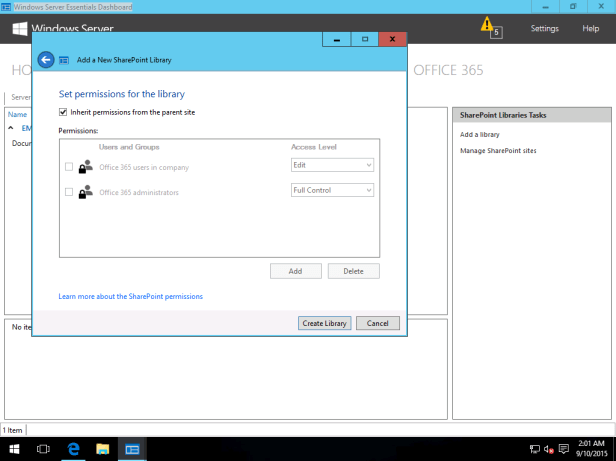Tick the Office 365 administrators checkbox
The height and width of the screenshot is (461, 616).
[x=69, y=191]
